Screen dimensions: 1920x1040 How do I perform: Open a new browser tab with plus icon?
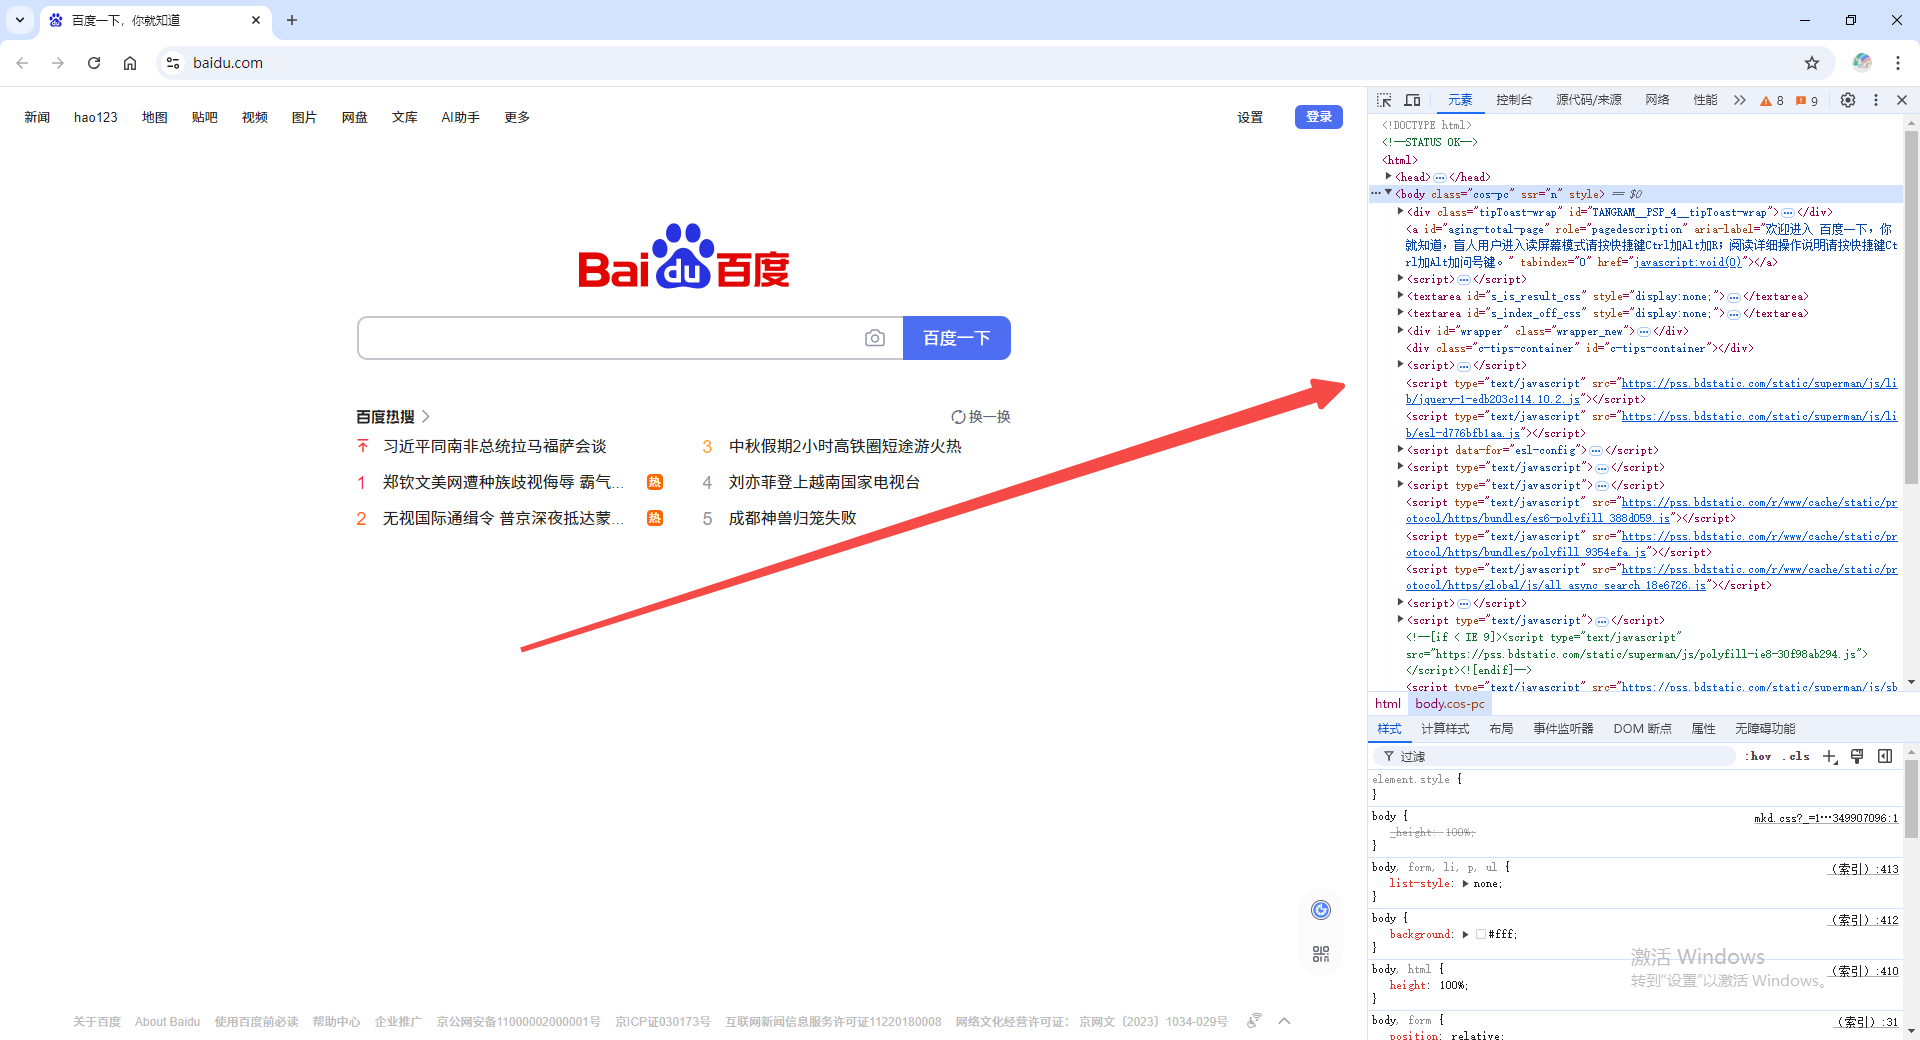pyautogui.click(x=292, y=20)
